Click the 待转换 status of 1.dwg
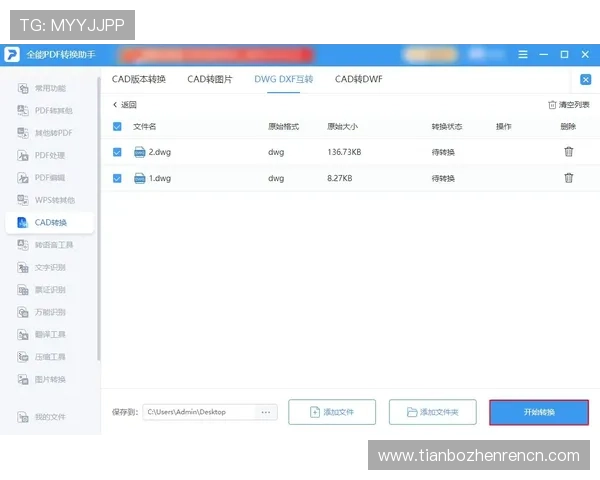Viewport: 600px width, 480px height. (x=443, y=178)
